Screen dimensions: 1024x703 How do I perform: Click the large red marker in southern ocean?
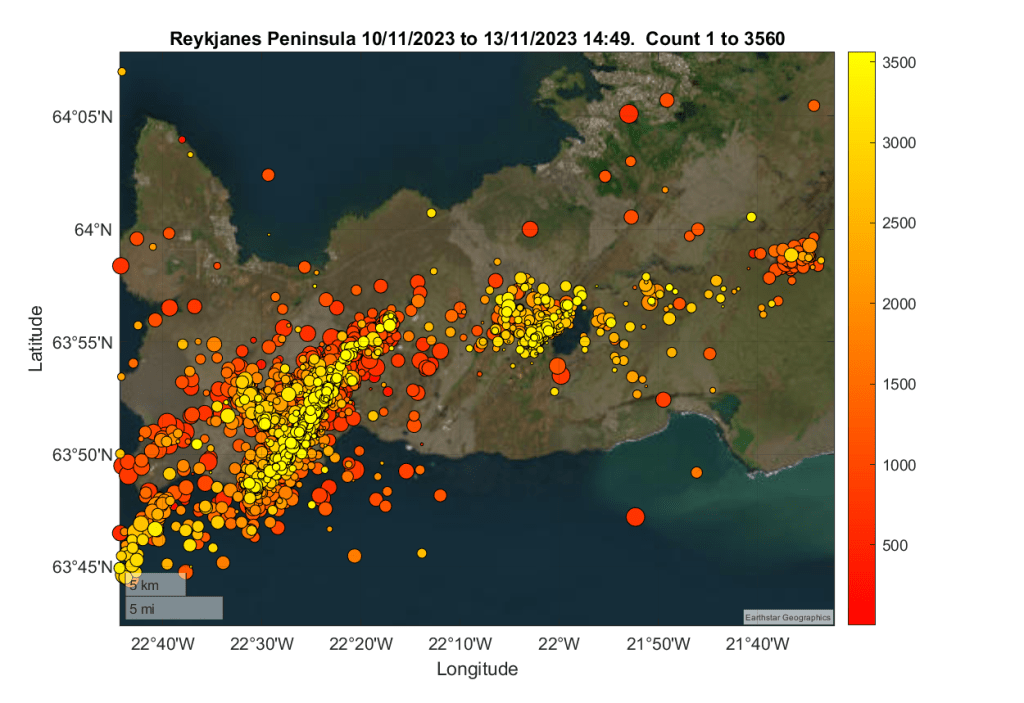(635, 517)
